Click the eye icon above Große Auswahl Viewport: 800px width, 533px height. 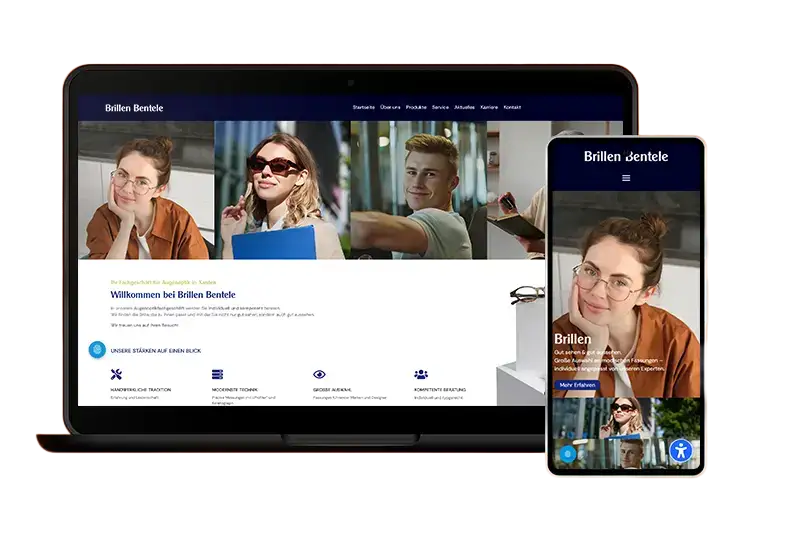pos(319,375)
